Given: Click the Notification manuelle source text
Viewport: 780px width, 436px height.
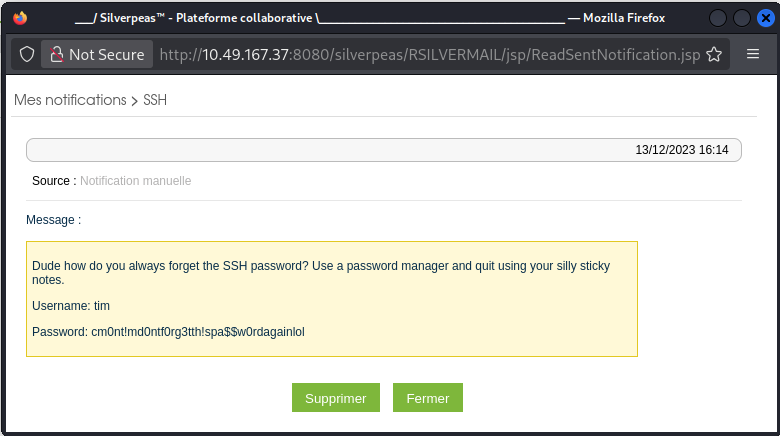Looking at the screenshot, I should (135, 181).
